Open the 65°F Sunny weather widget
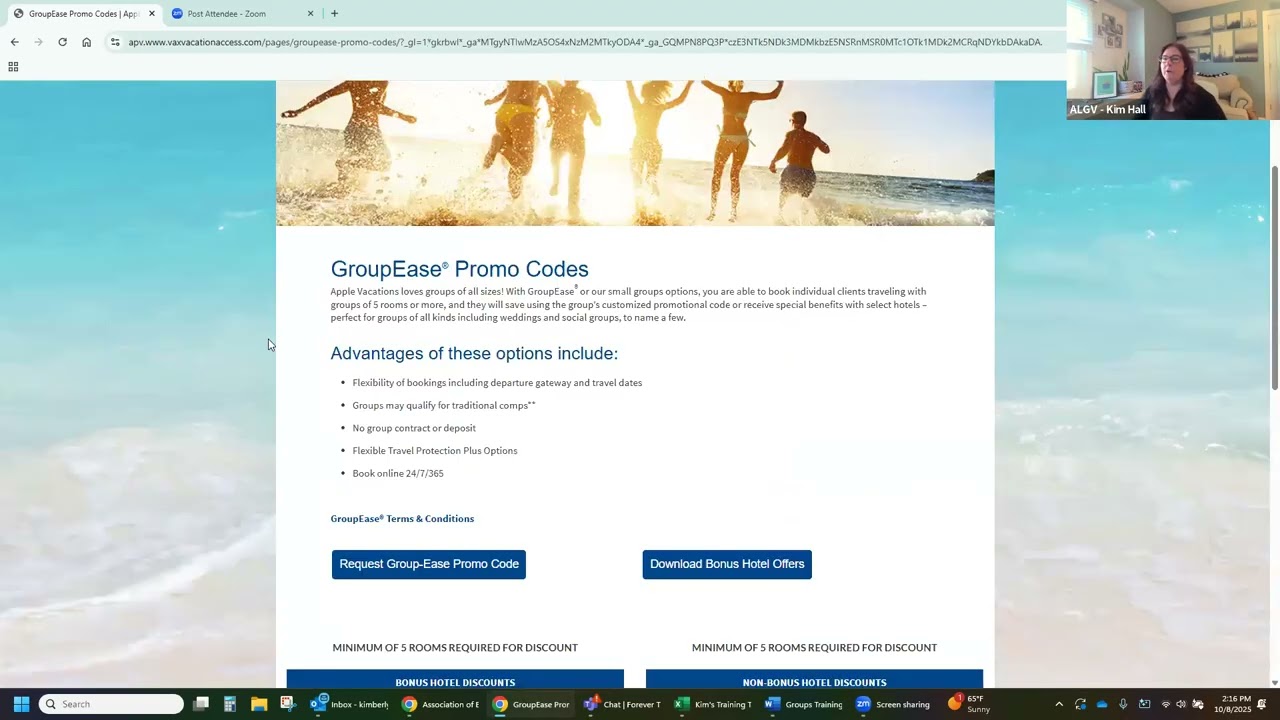Viewport: 1280px width, 720px height. tap(969, 704)
